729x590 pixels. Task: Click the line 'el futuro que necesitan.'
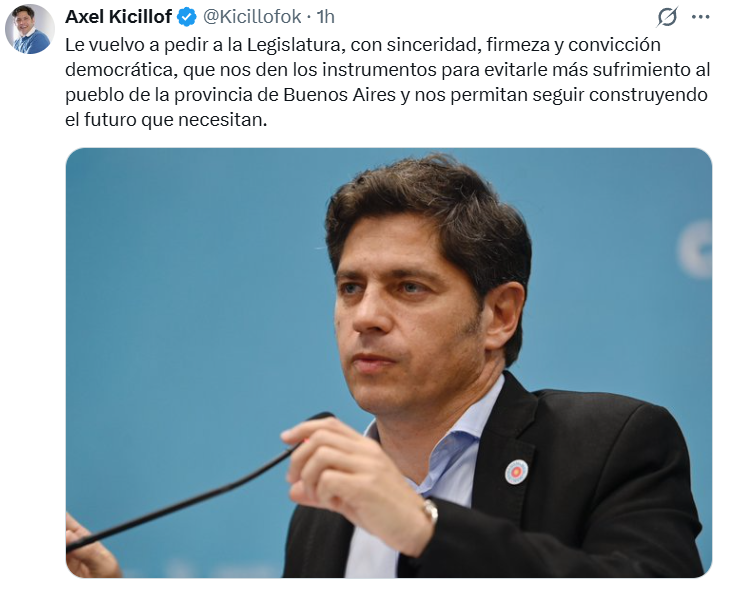[166, 120]
